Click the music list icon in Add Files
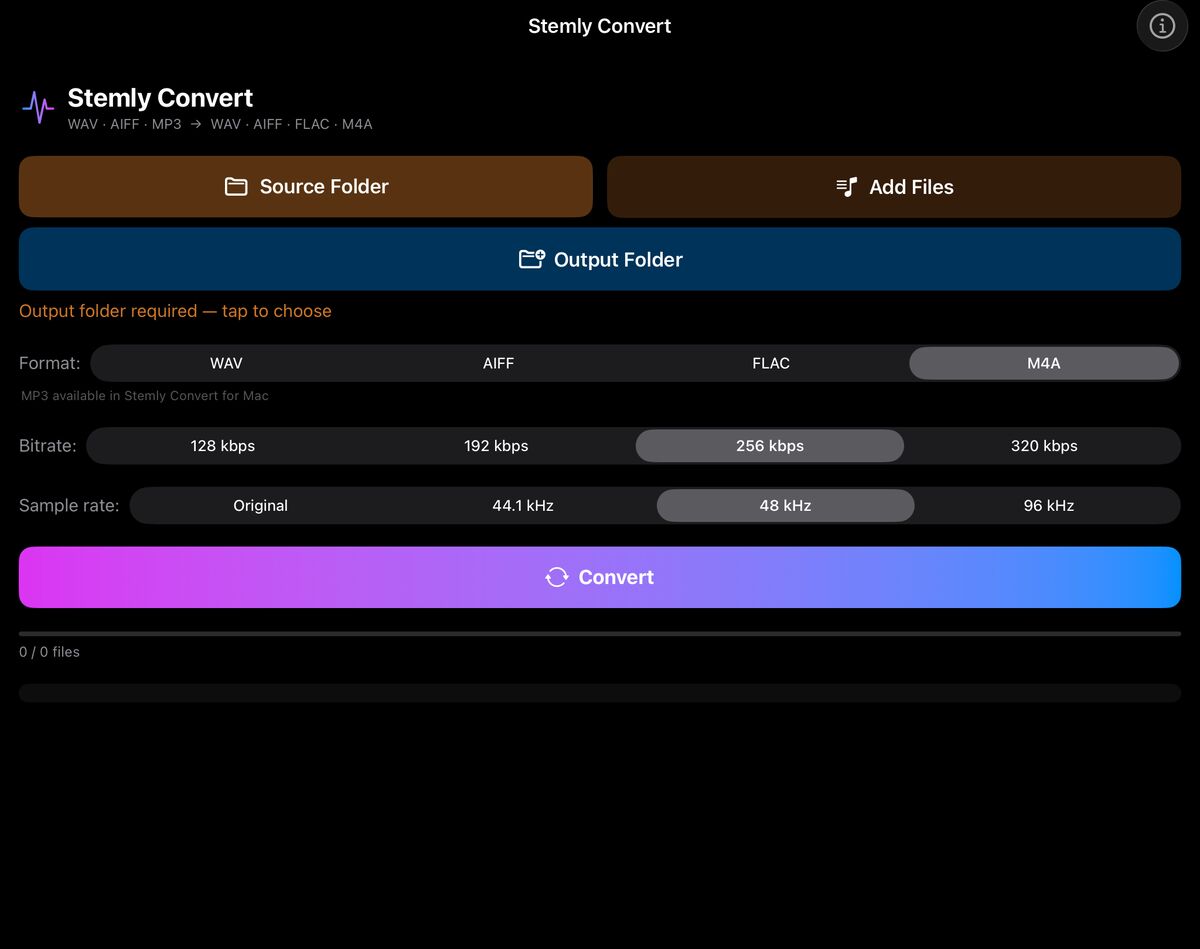The width and height of the screenshot is (1200, 949). pyautogui.click(x=847, y=187)
